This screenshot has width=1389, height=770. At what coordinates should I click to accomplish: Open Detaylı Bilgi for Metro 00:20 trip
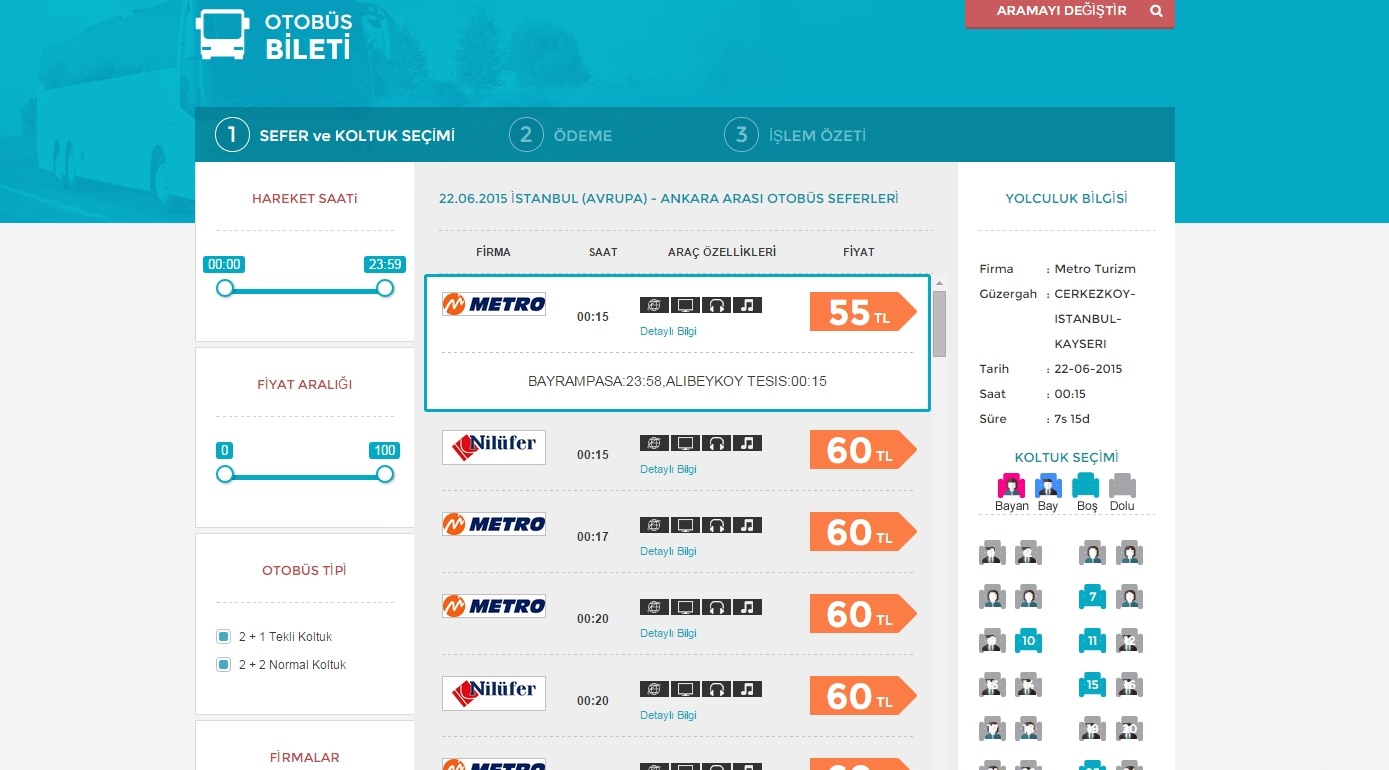[x=668, y=633]
